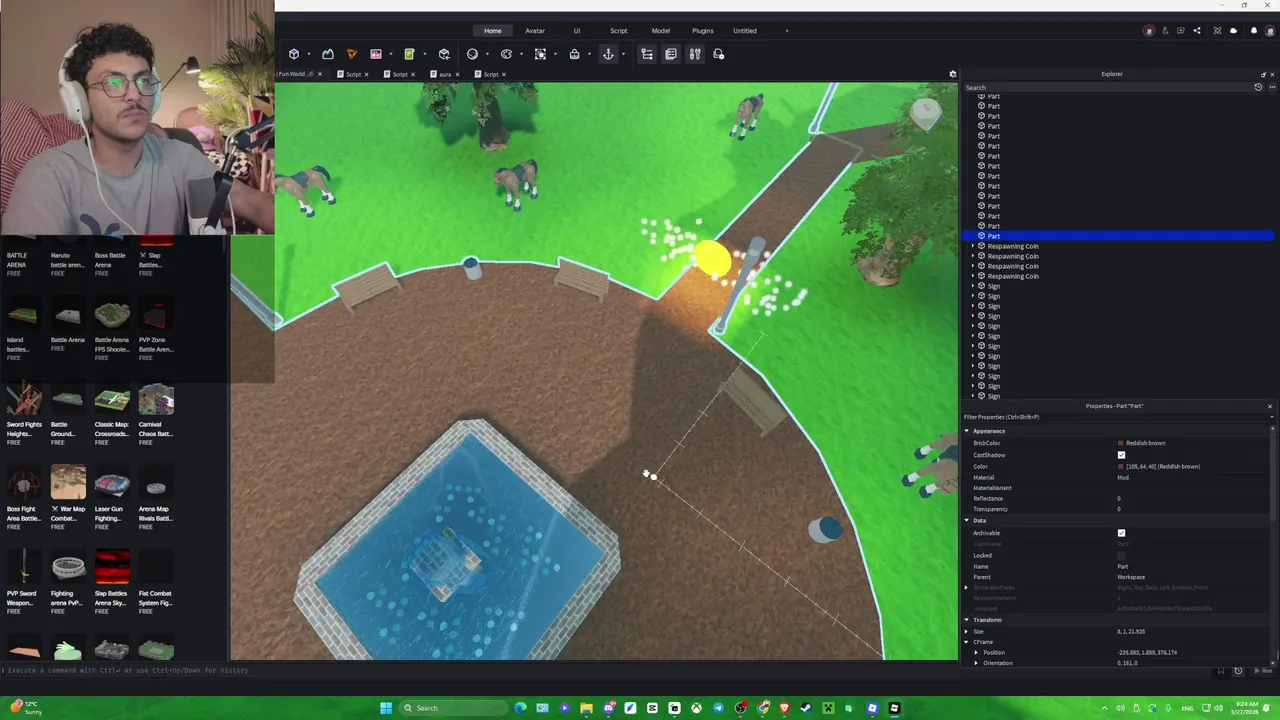Expand the Size property
1280x720 pixels.
(967, 631)
